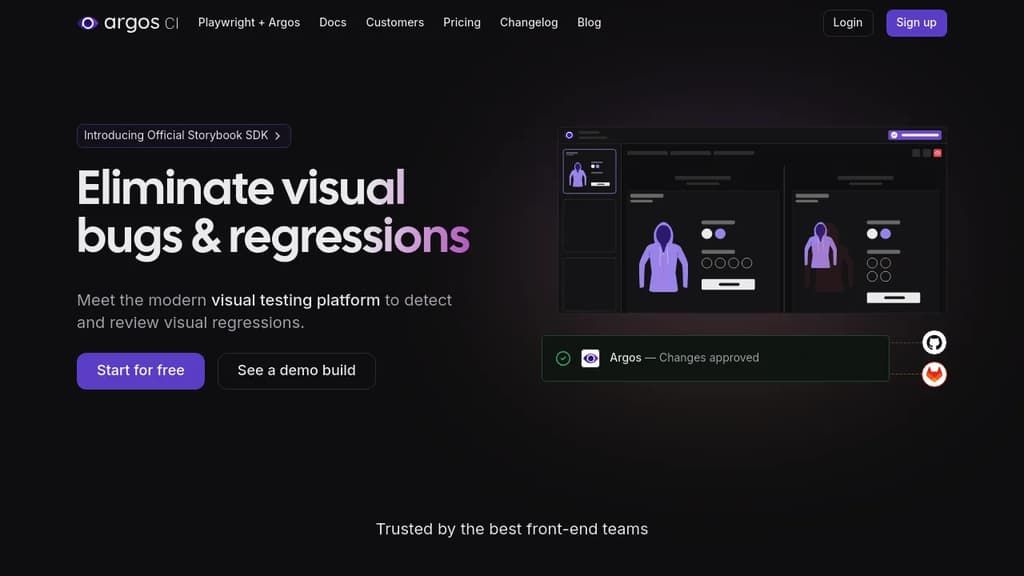
Task: Open the GitLab integration icon
Action: [933, 374]
